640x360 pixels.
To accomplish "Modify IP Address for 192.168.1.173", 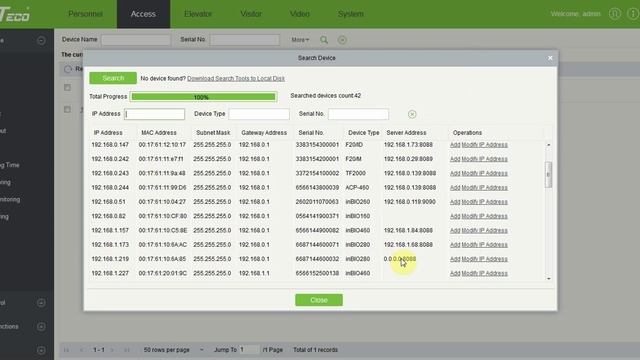I will pyautogui.click(x=484, y=245).
